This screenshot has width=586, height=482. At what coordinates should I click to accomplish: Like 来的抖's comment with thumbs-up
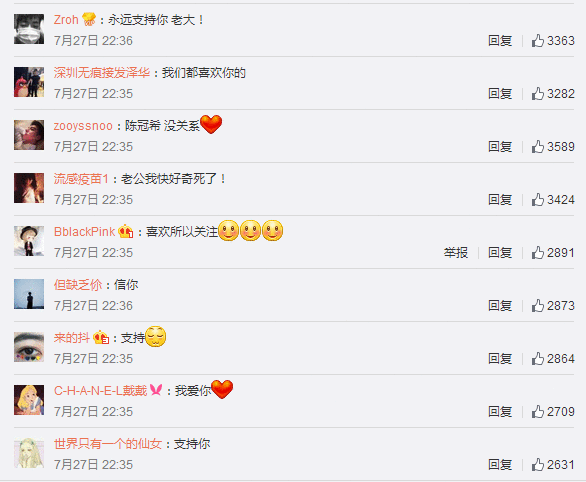point(537,359)
